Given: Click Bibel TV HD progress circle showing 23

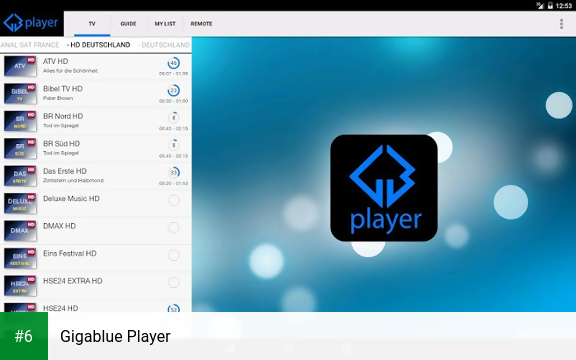Looking at the screenshot, I should (173, 90).
